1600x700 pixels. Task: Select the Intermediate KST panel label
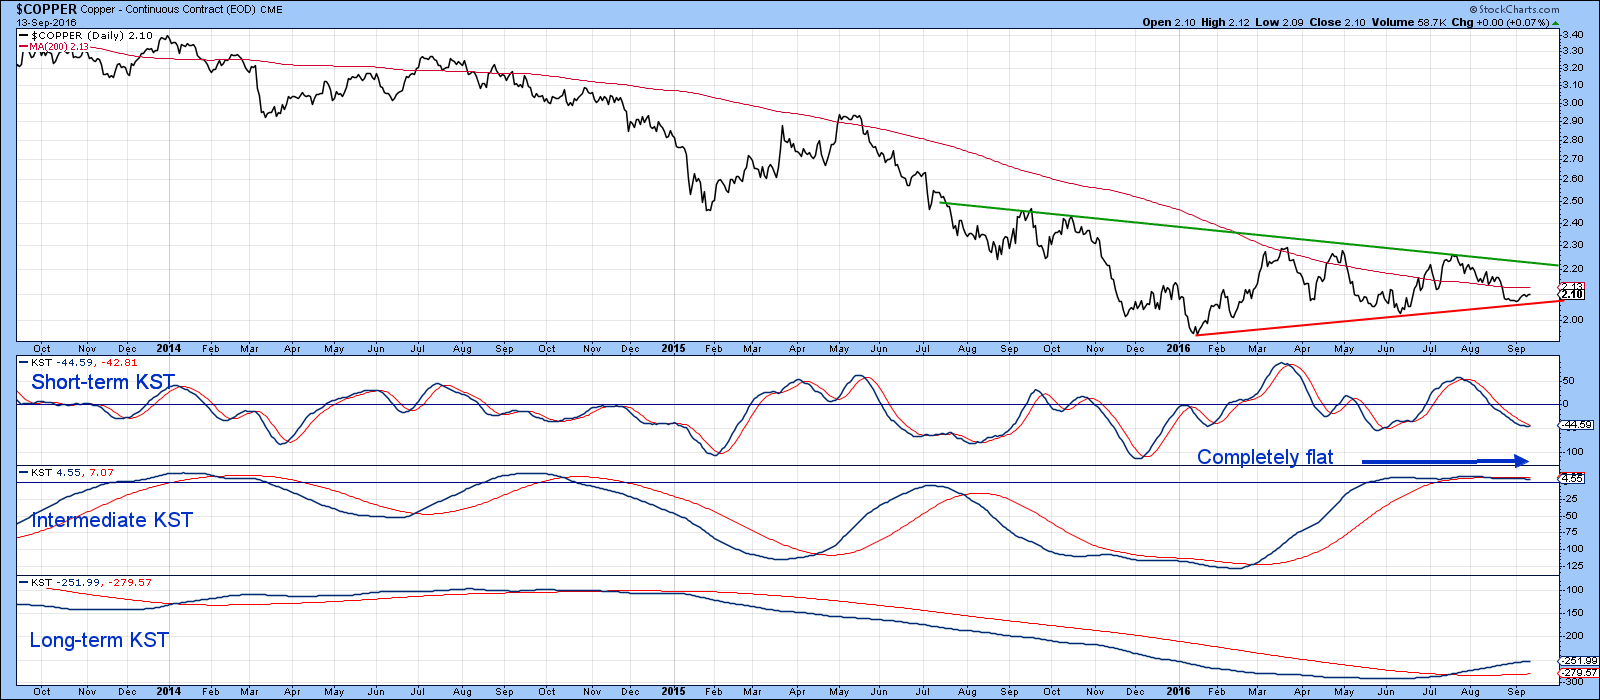coord(112,520)
